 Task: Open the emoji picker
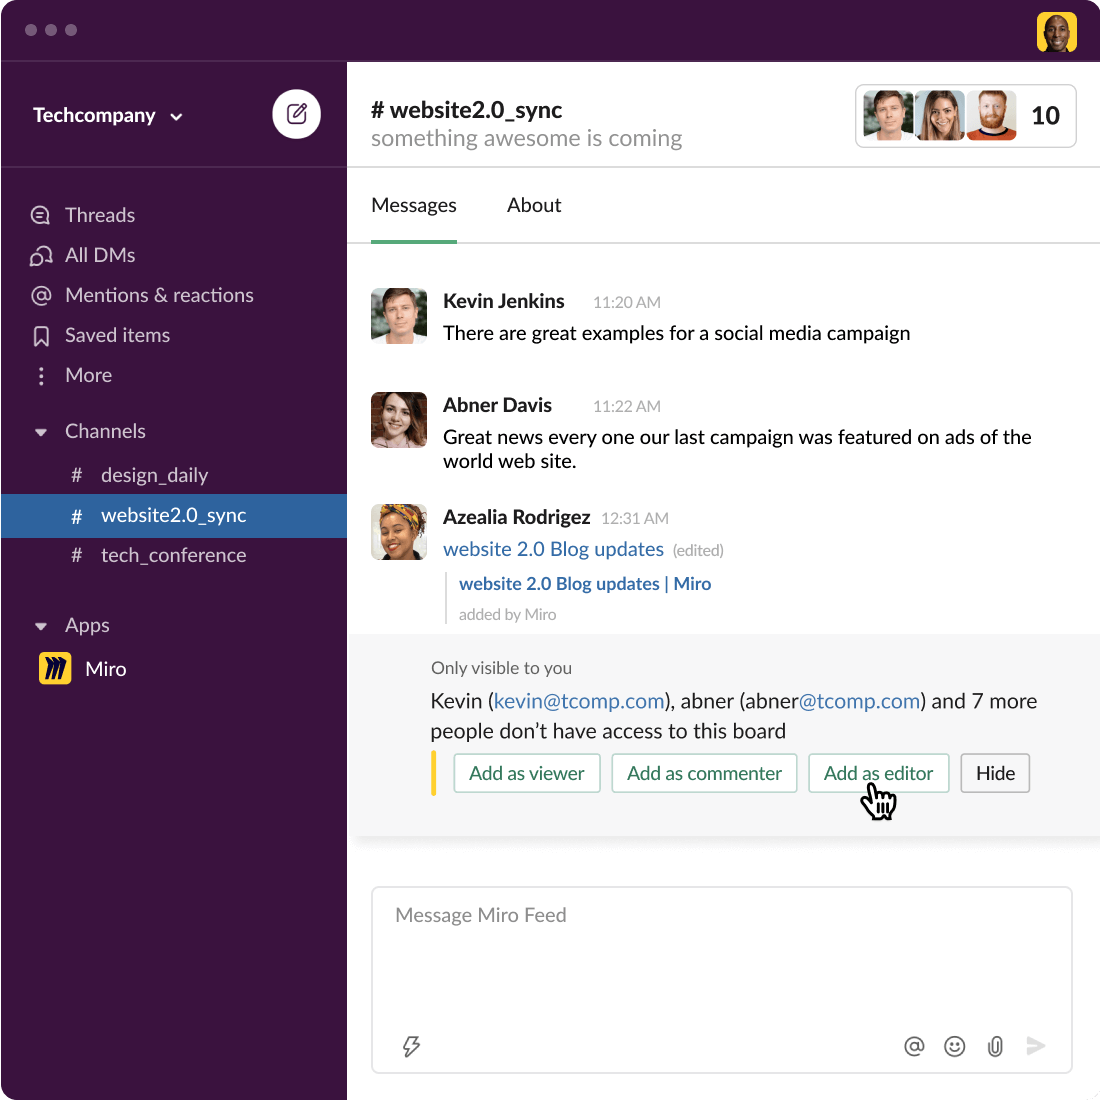pyautogui.click(x=954, y=1046)
